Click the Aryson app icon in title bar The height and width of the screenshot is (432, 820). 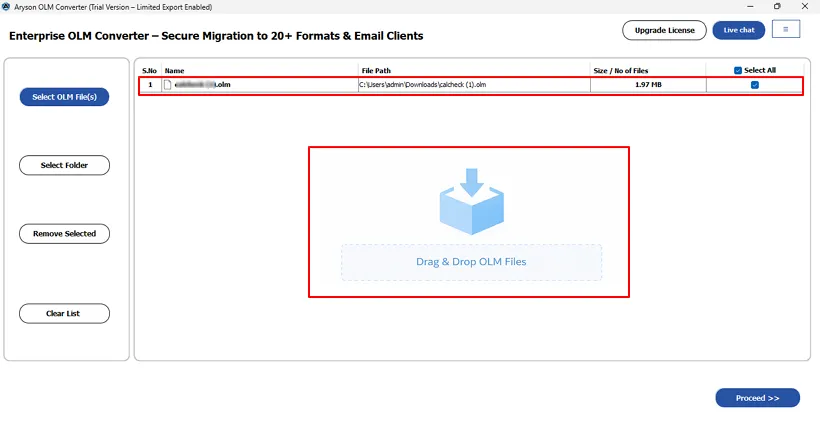(x=6, y=7)
